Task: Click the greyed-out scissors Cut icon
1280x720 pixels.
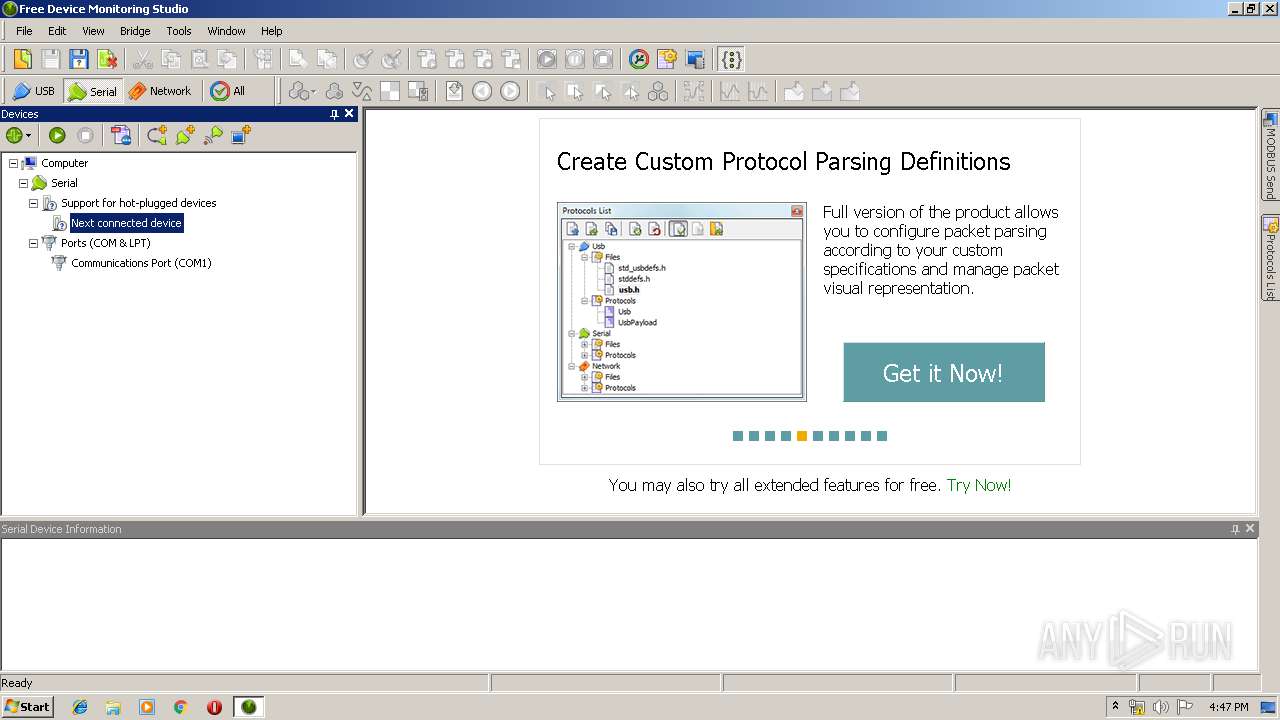Action: pyautogui.click(x=143, y=59)
